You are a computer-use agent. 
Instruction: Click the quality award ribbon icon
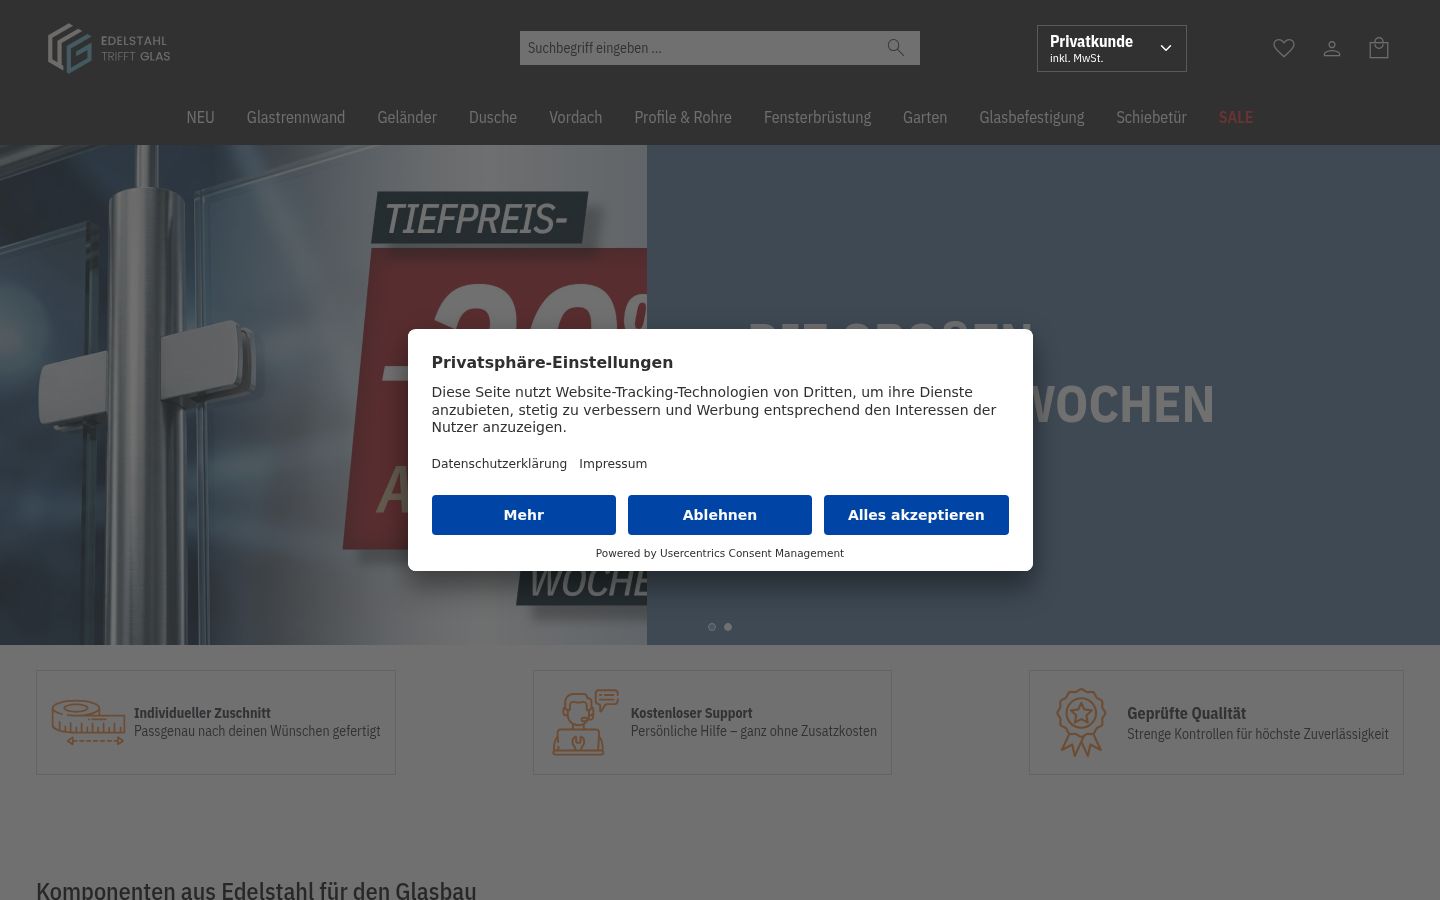click(1081, 722)
